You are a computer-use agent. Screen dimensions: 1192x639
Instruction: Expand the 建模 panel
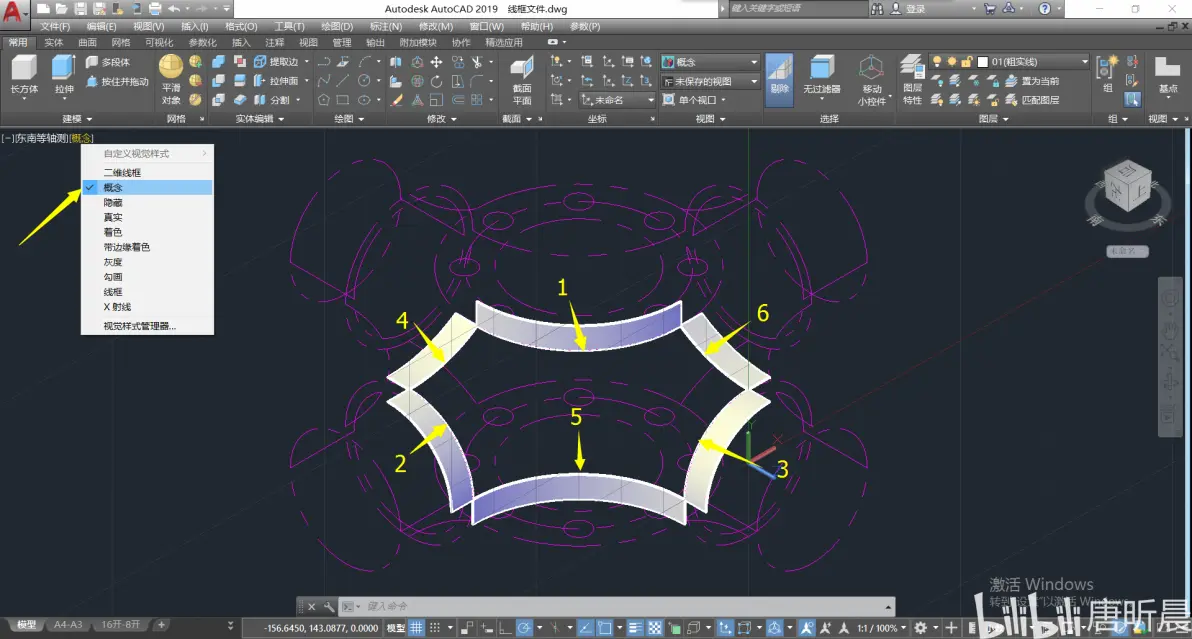[x=77, y=119]
